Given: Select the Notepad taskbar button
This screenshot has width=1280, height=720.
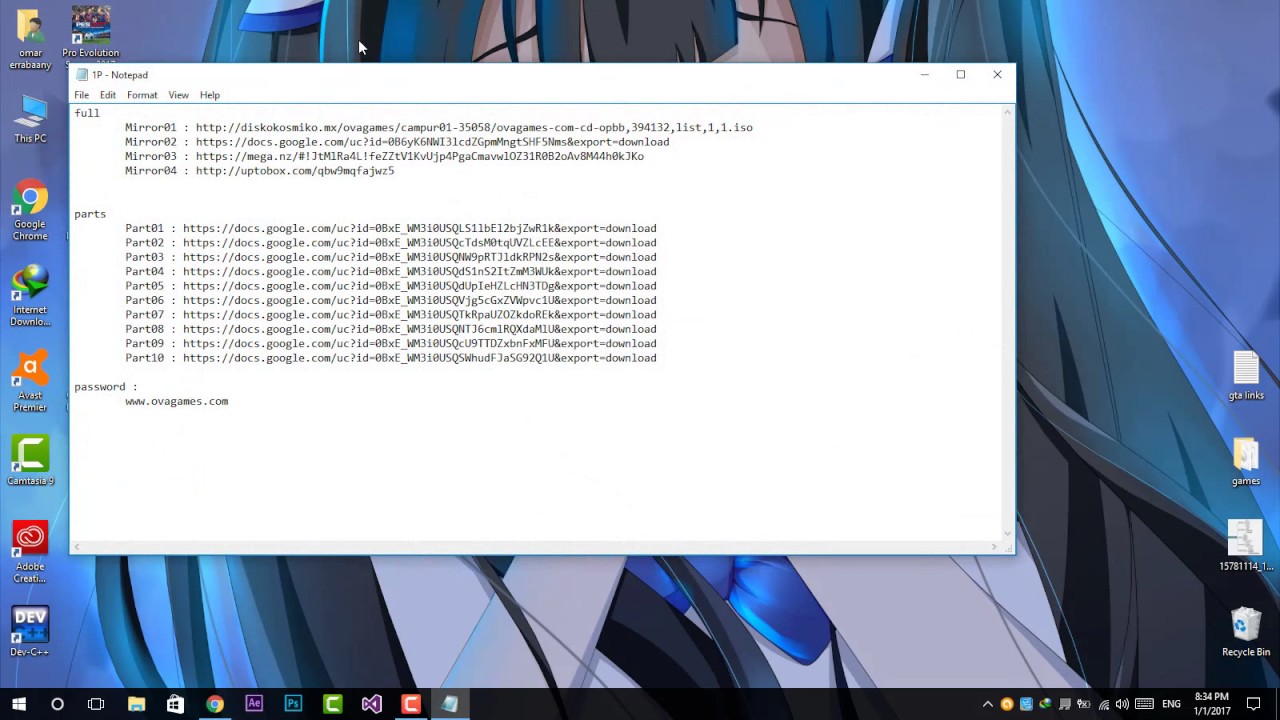Looking at the screenshot, I should click(x=450, y=704).
